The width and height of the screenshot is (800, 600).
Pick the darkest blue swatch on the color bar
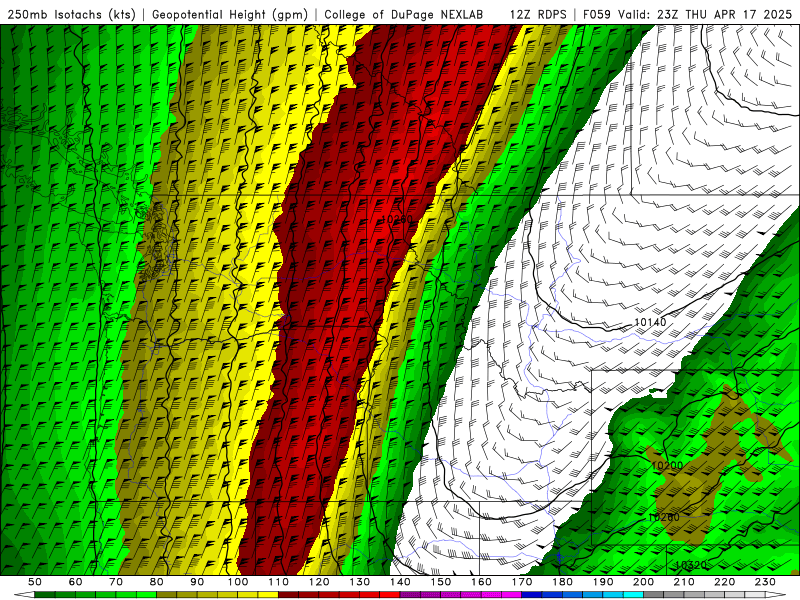click(532, 594)
